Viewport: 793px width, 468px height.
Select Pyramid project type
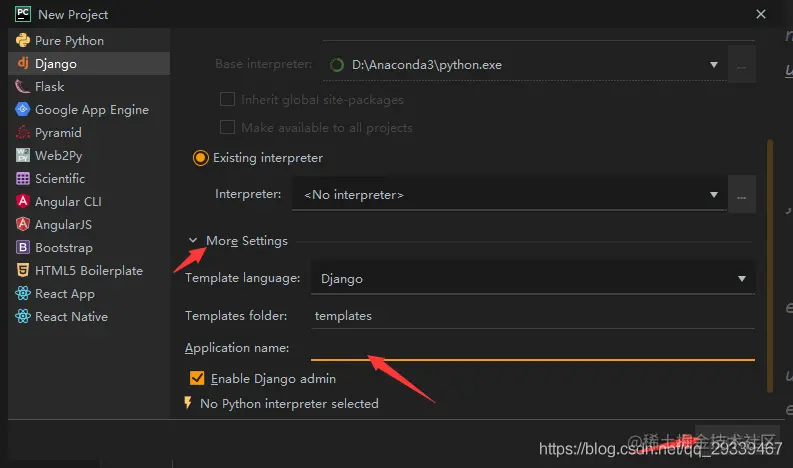89,133
